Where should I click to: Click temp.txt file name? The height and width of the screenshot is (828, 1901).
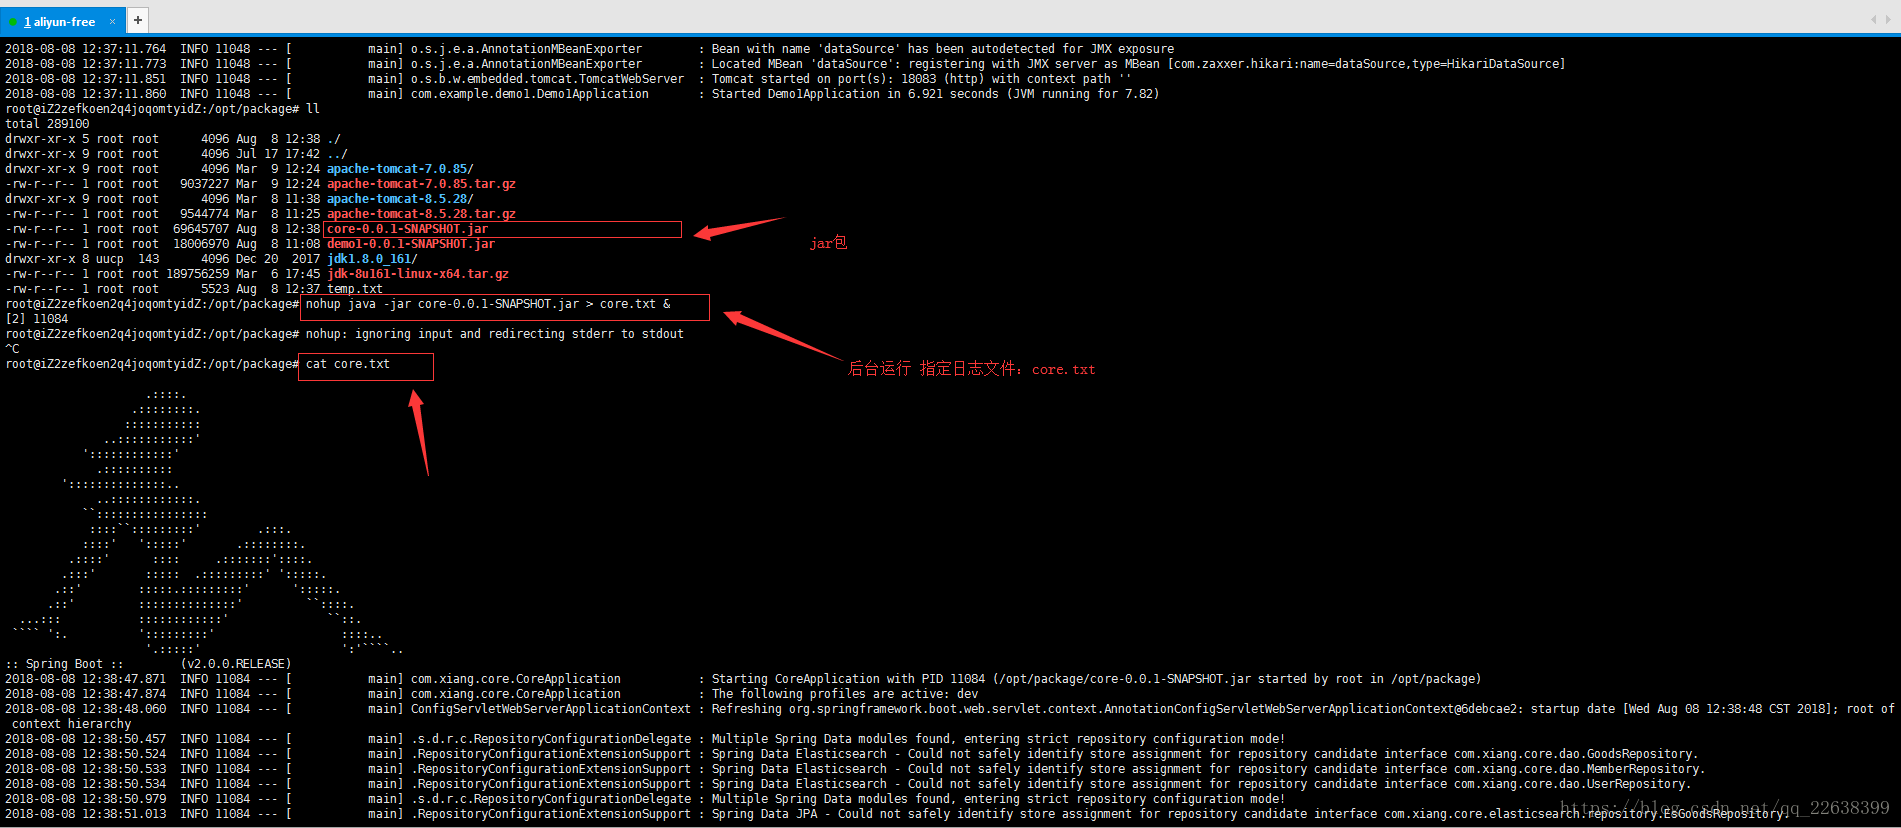pos(355,289)
